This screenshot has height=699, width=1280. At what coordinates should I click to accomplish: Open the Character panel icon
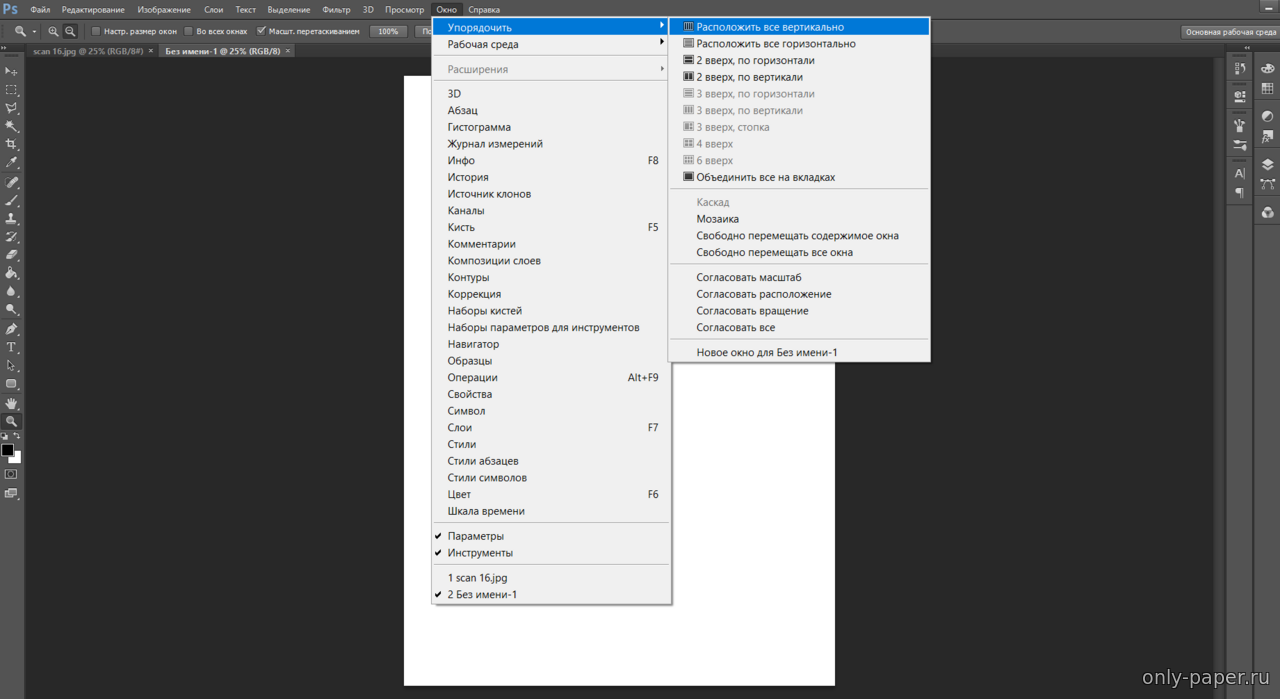click(x=1240, y=173)
